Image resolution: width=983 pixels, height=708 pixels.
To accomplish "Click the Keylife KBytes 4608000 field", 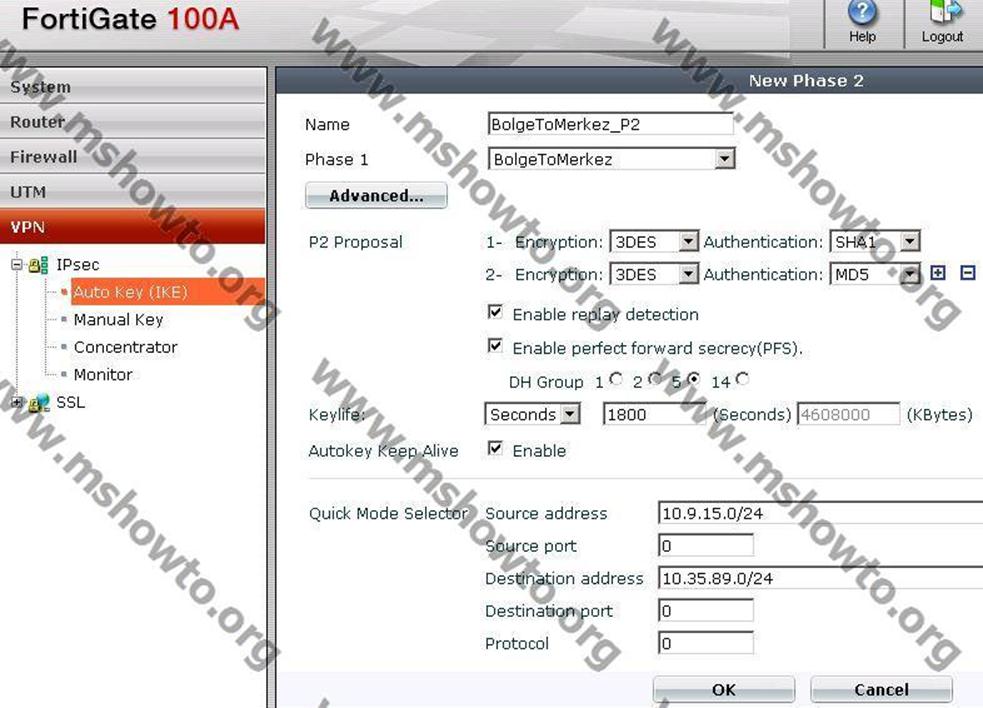I will coord(849,415).
